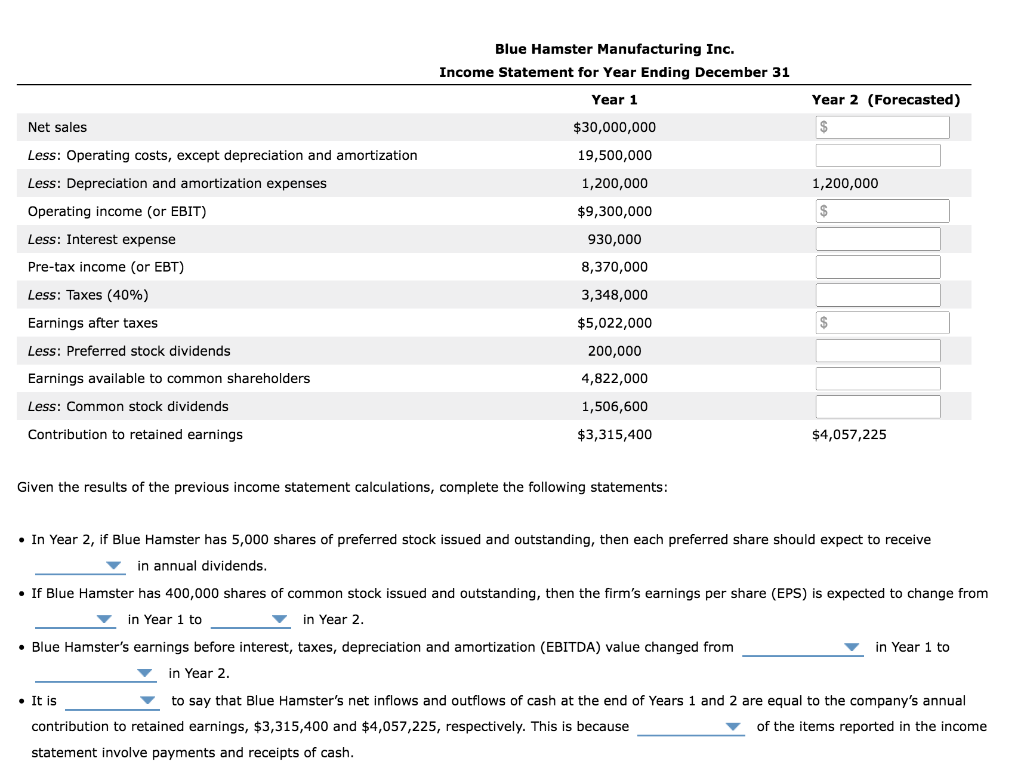Screen dimensions: 1024x777
Task: Click the Year 2 (Forecasted) column header
Action: [886, 100]
